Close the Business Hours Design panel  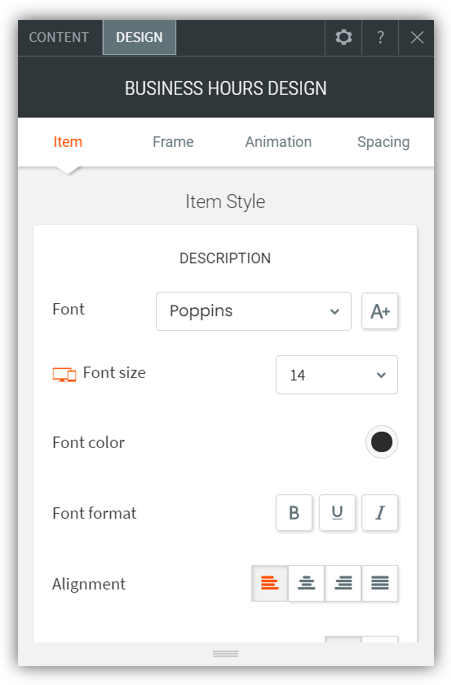417,38
